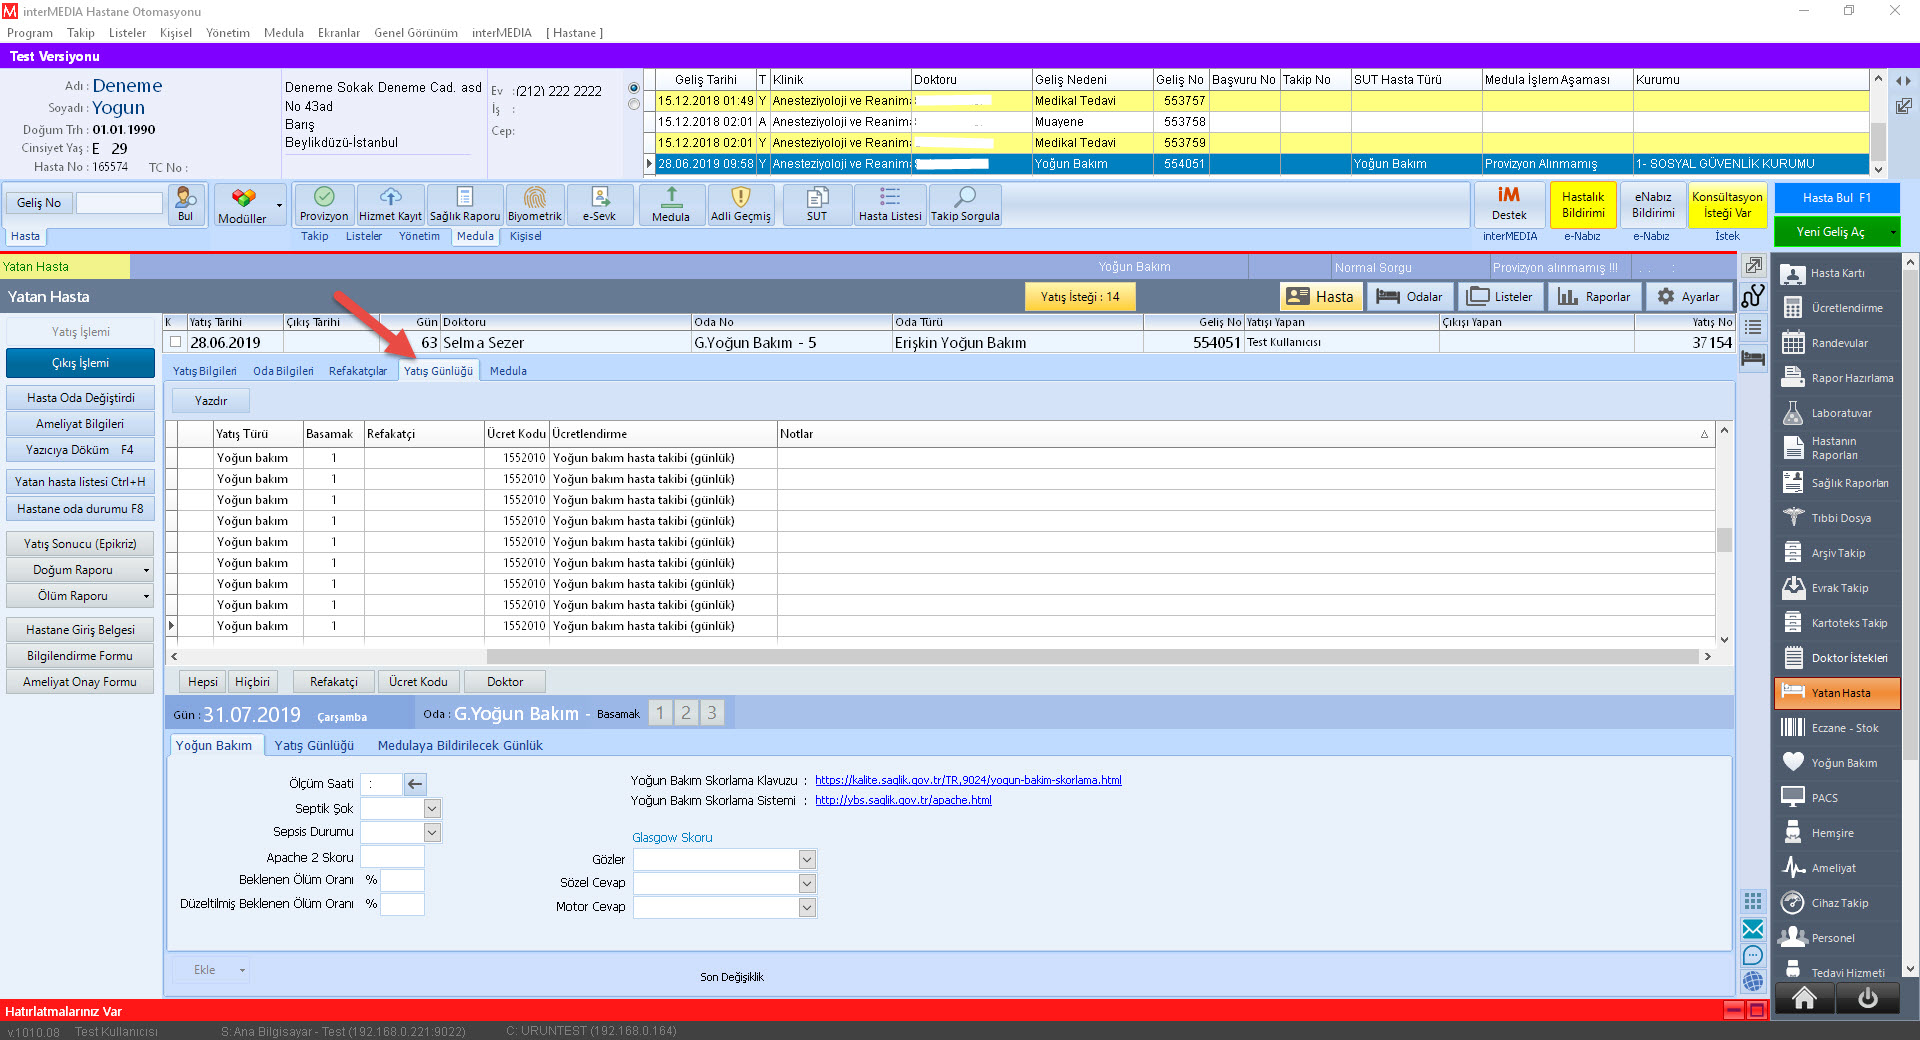Tick the checkbox beside admission date 28.06.2019

[x=176, y=342]
